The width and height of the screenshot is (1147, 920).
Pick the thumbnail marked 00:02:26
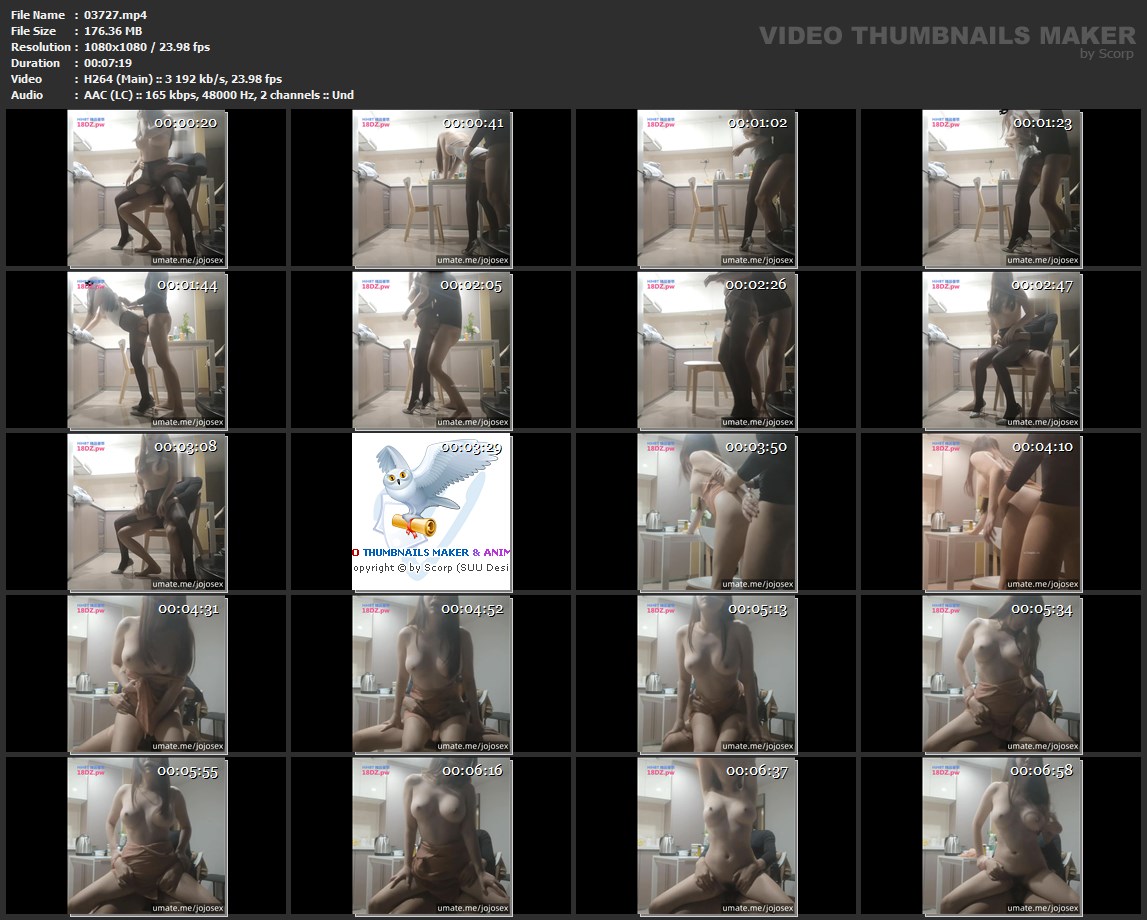click(717, 350)
